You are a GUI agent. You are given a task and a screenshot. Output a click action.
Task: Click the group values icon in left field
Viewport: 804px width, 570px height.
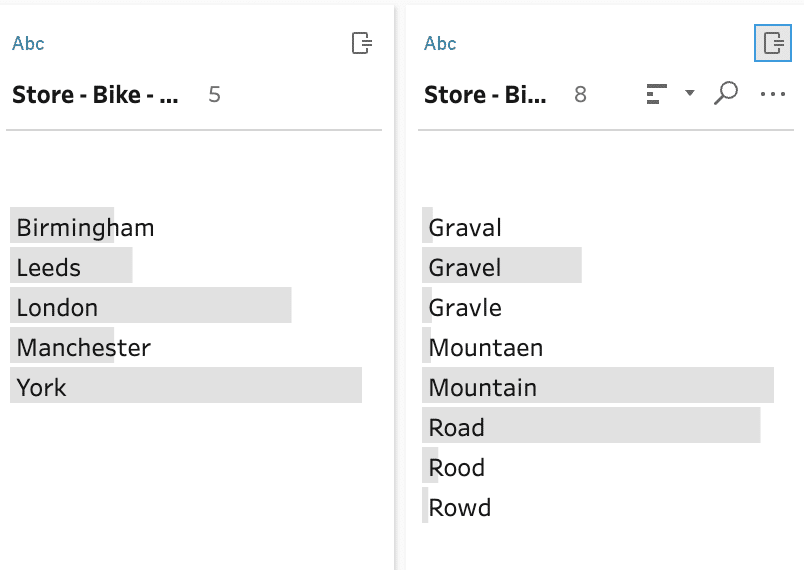coord(361,43)
